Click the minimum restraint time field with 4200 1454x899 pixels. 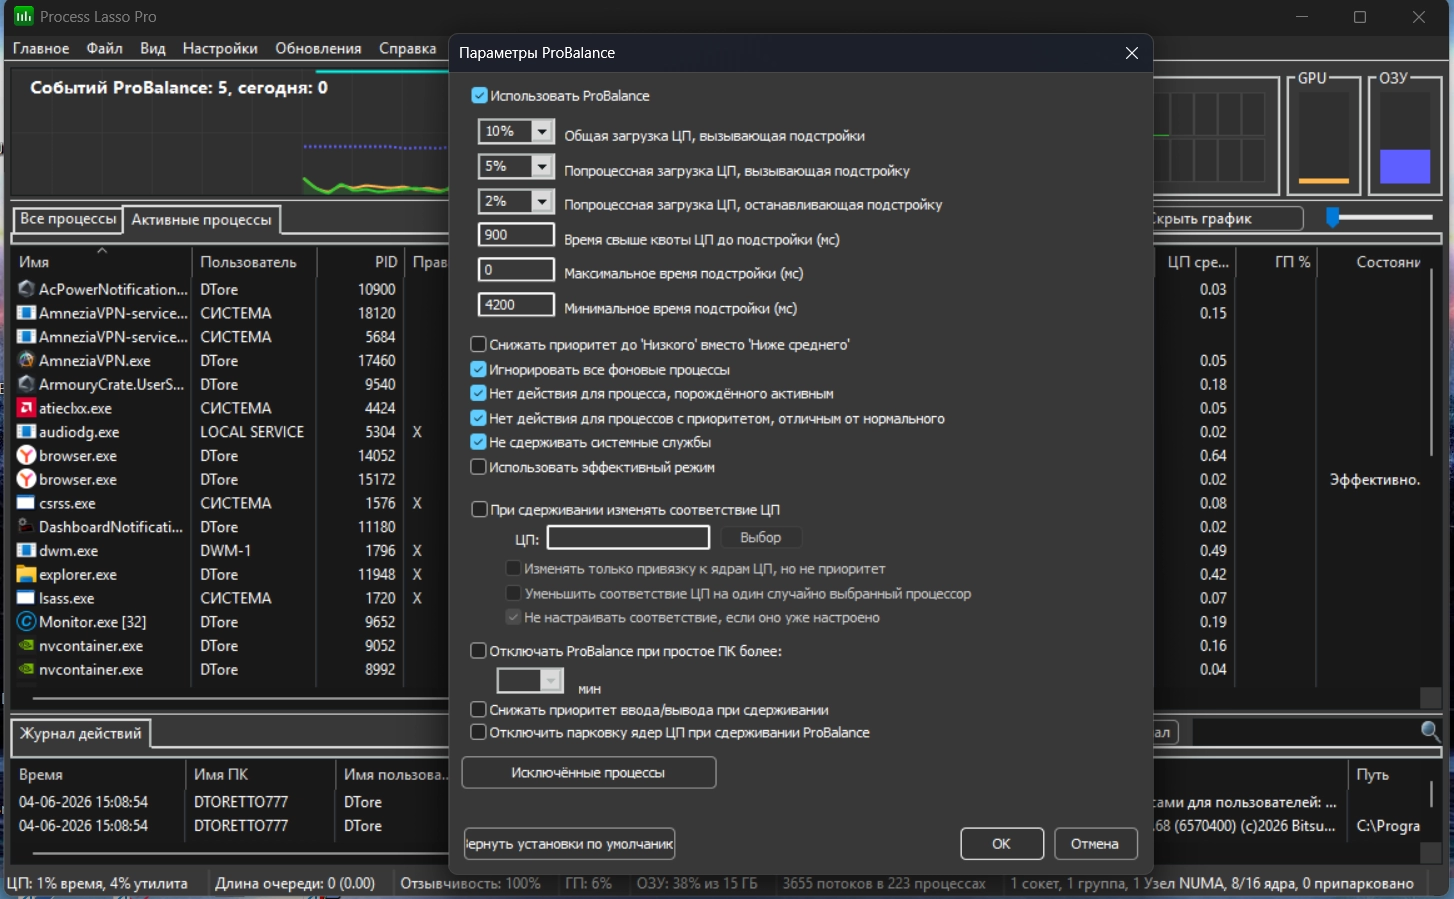(x=516, y=305)
